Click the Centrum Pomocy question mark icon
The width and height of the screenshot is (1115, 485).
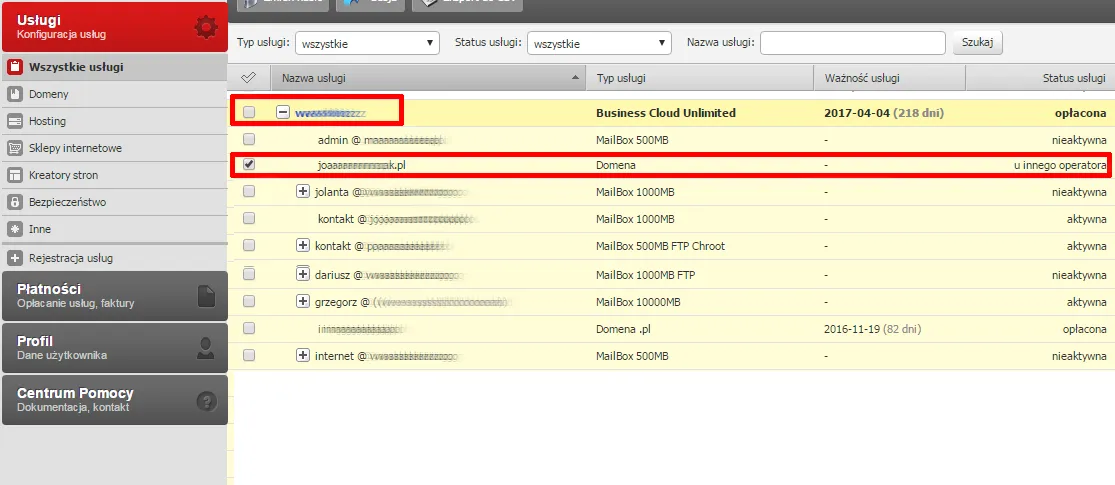click(x=205, y=401)
